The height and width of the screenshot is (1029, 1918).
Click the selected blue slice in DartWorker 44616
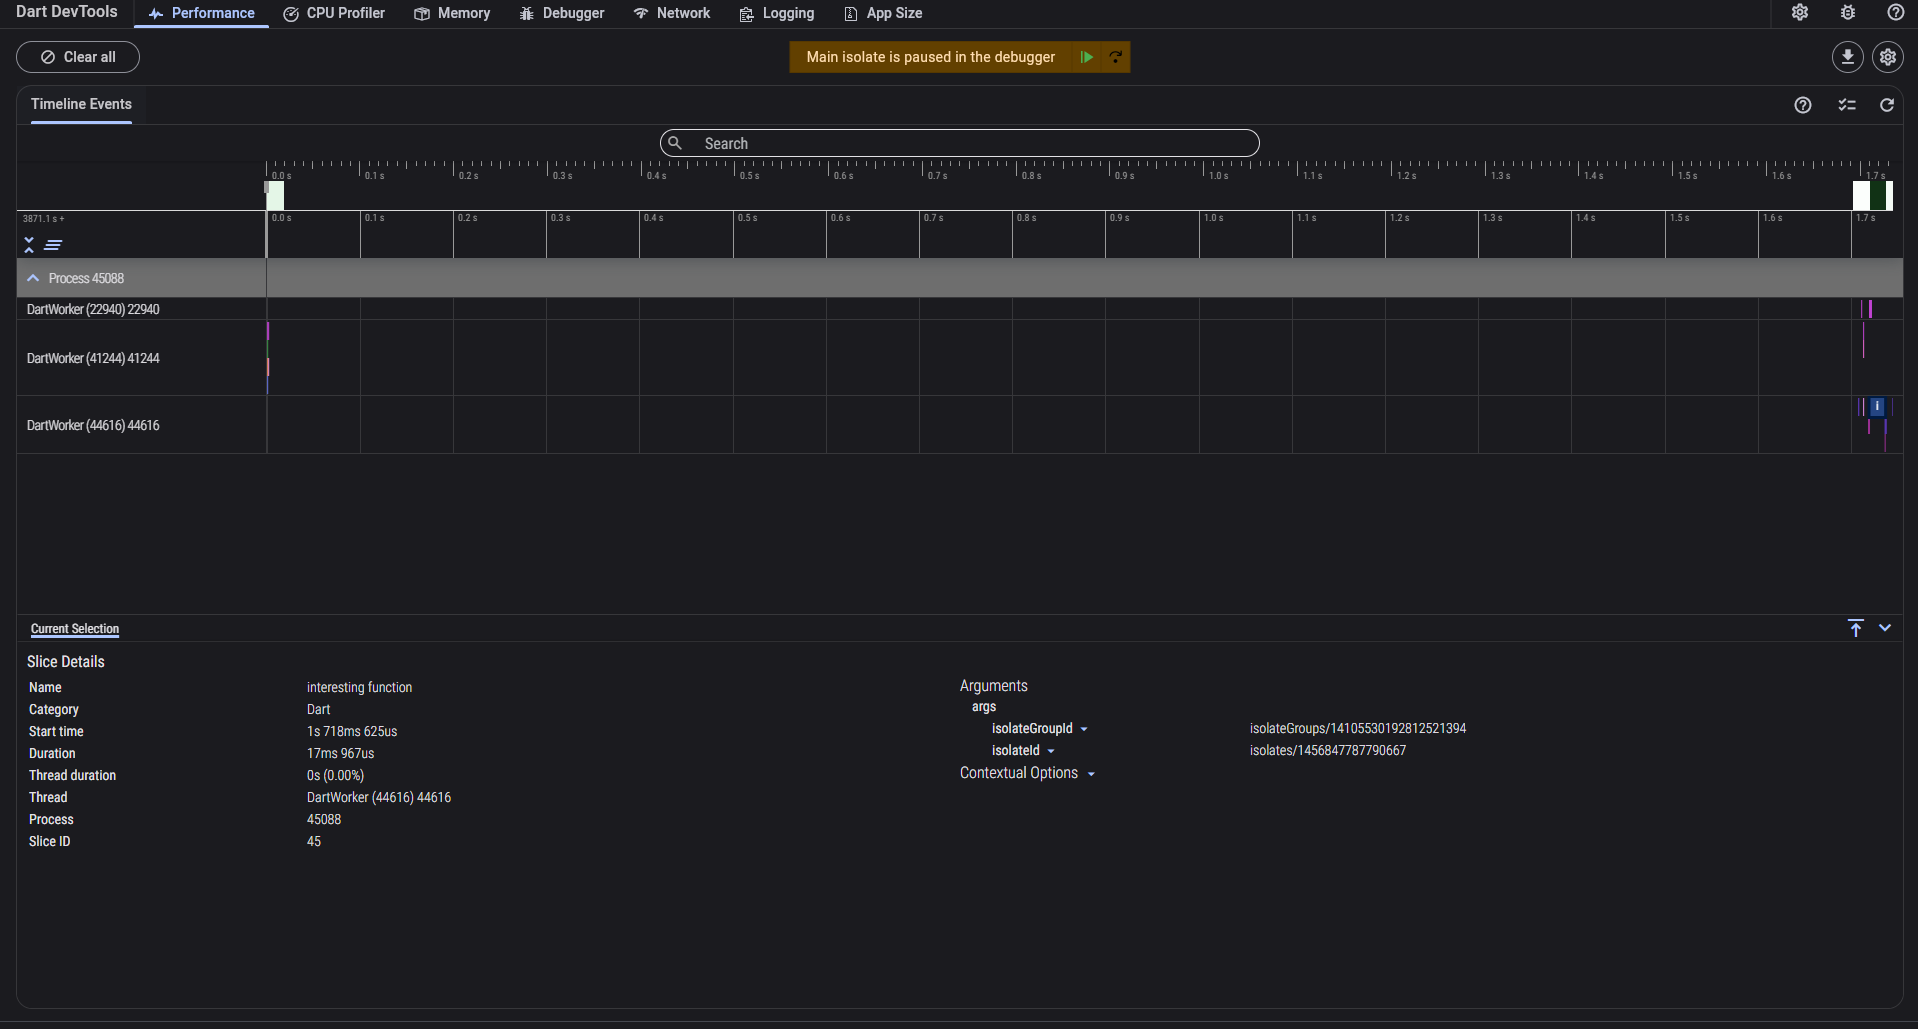[1877, 406]
